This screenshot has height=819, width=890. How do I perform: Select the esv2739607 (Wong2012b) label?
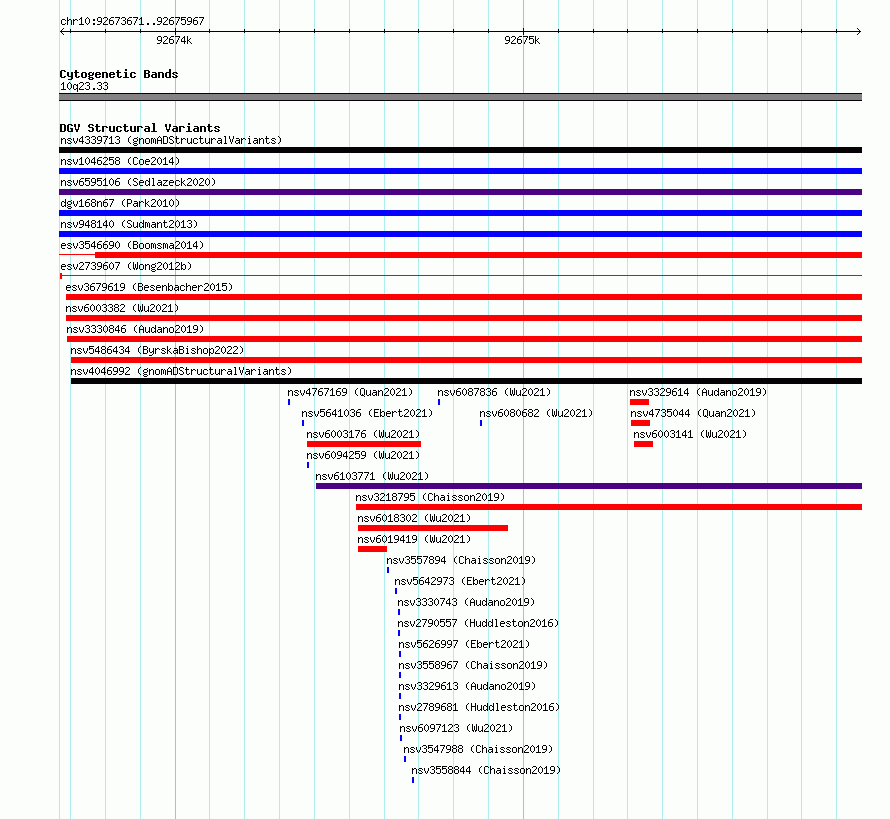pos(126,266)
